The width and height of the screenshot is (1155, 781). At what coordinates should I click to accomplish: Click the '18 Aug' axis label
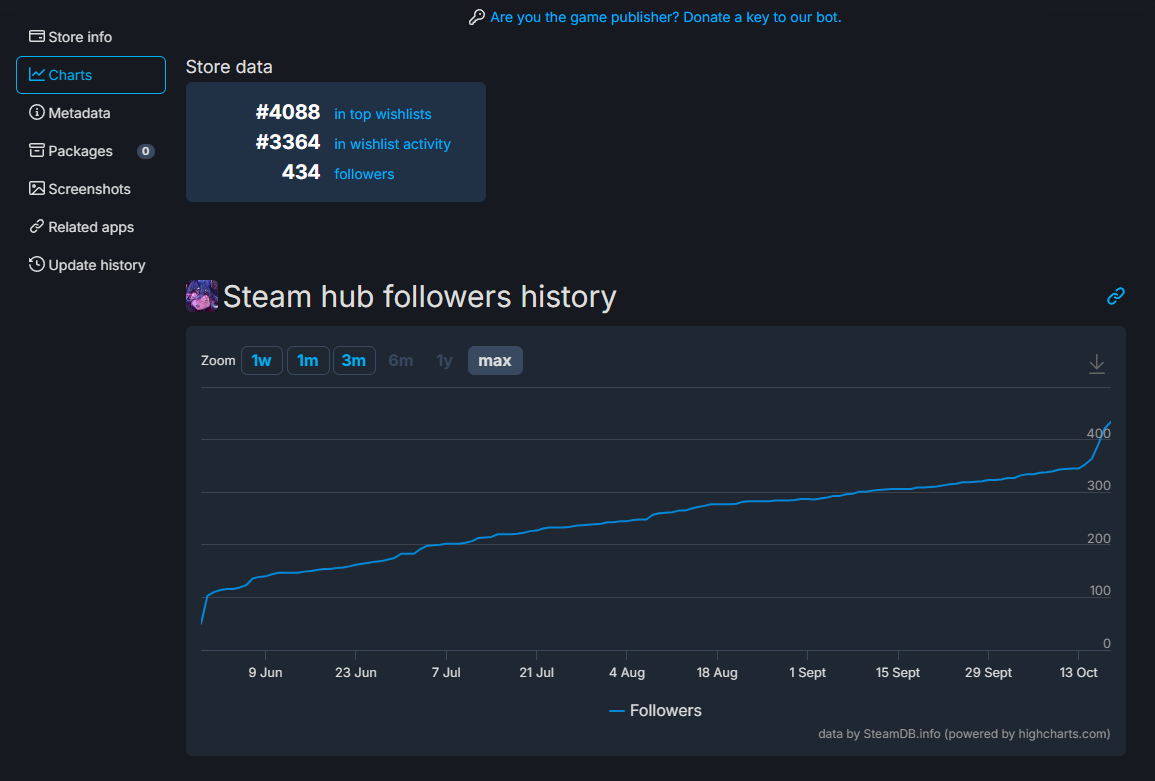(717, 673)
